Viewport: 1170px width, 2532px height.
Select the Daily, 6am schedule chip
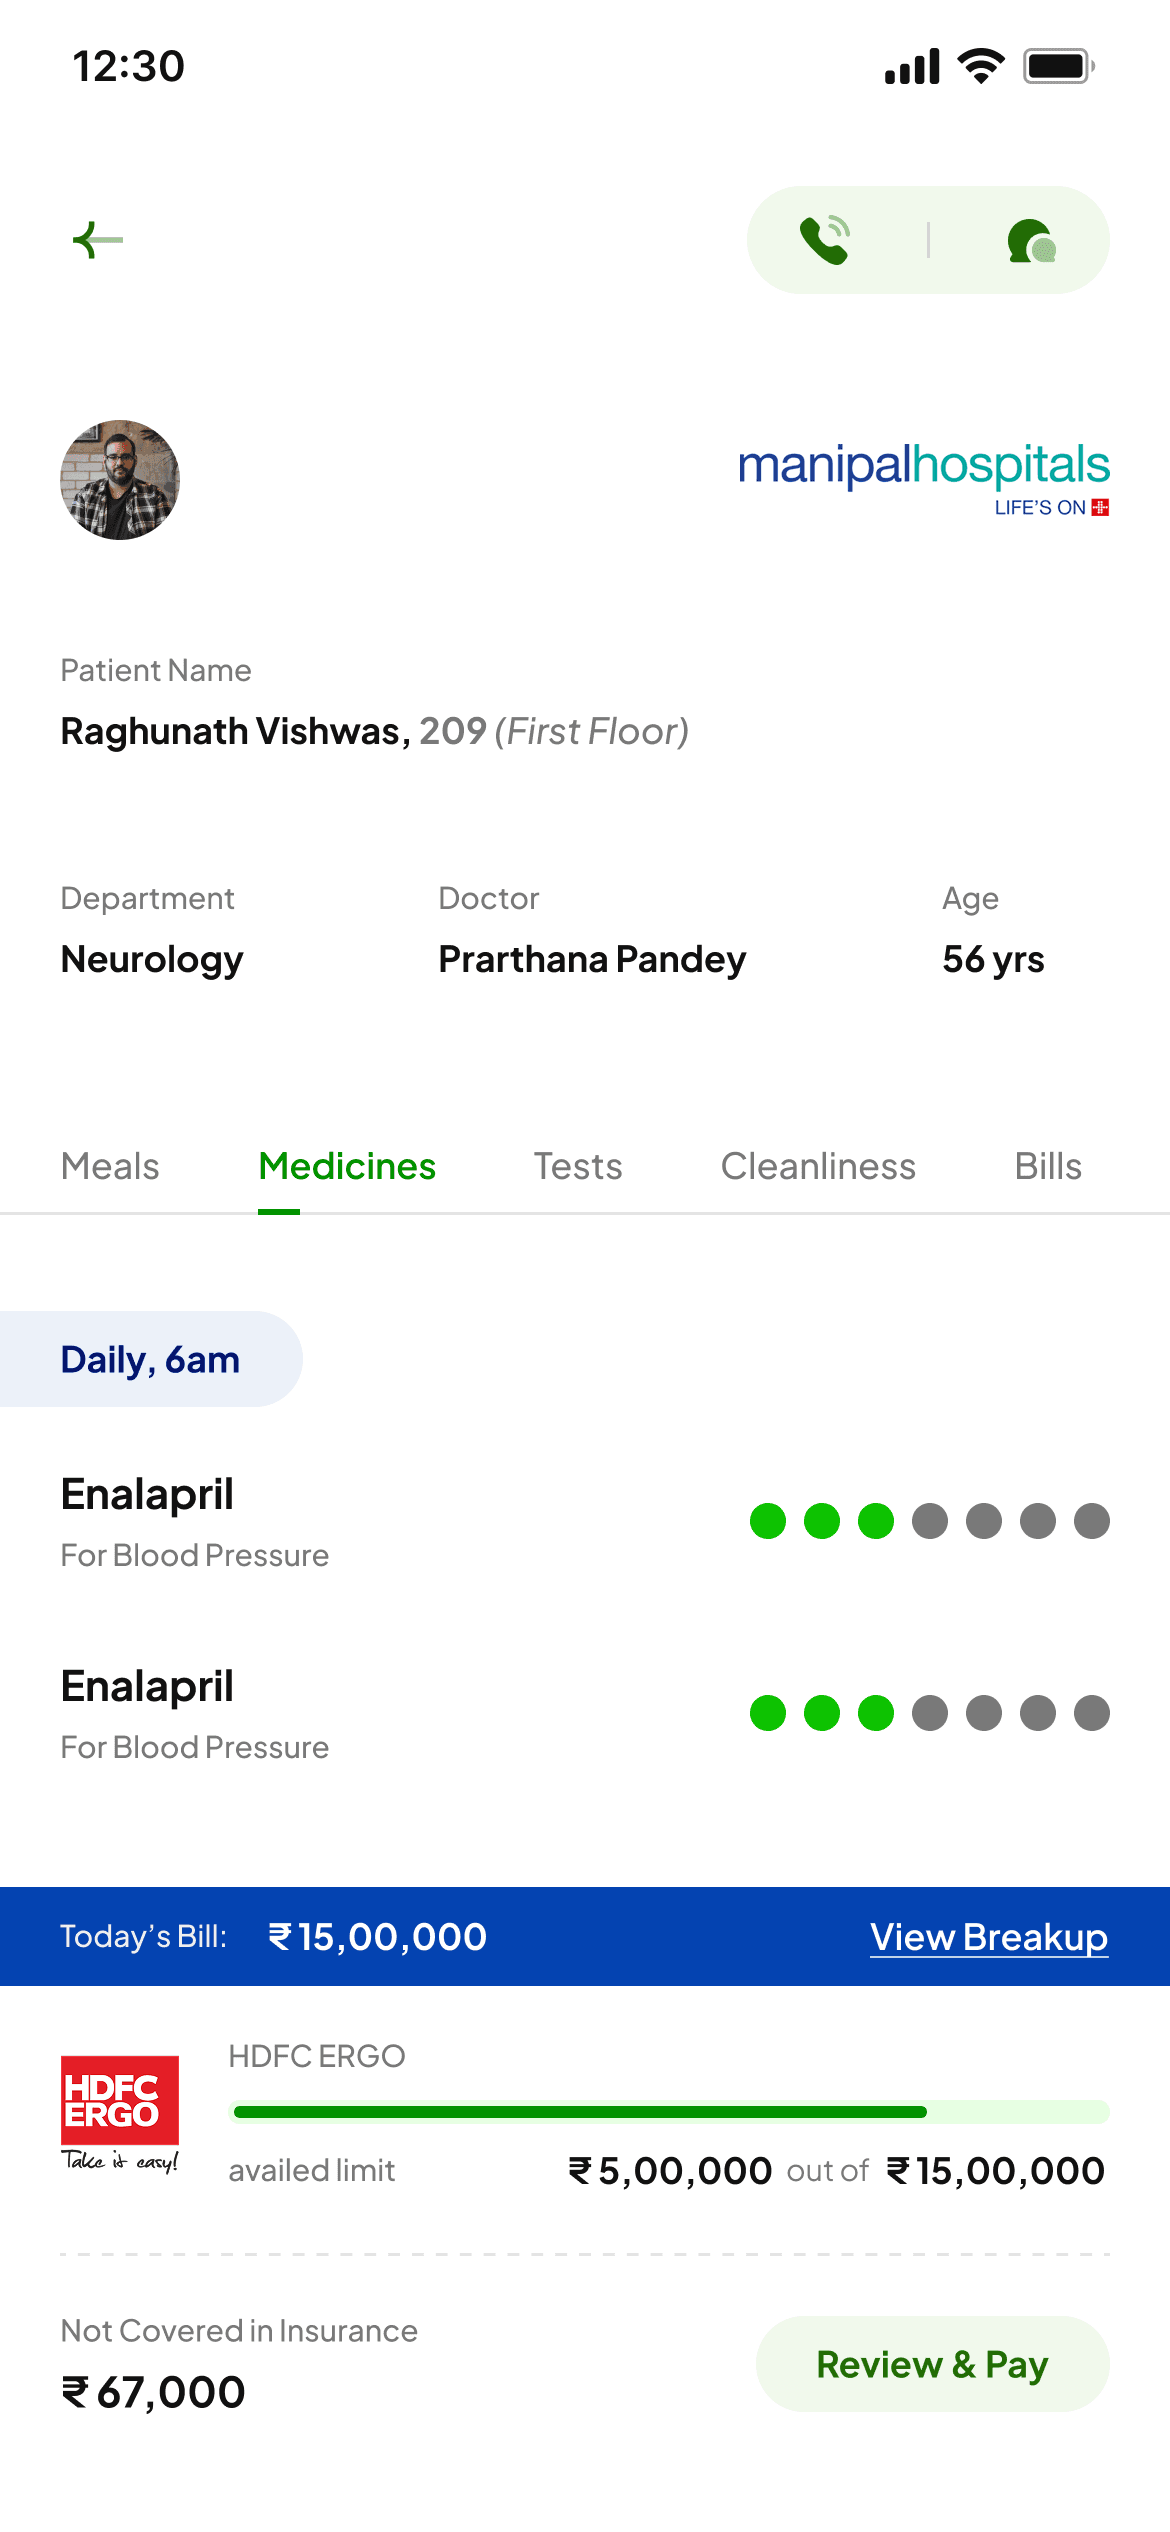coord(150,1360)
